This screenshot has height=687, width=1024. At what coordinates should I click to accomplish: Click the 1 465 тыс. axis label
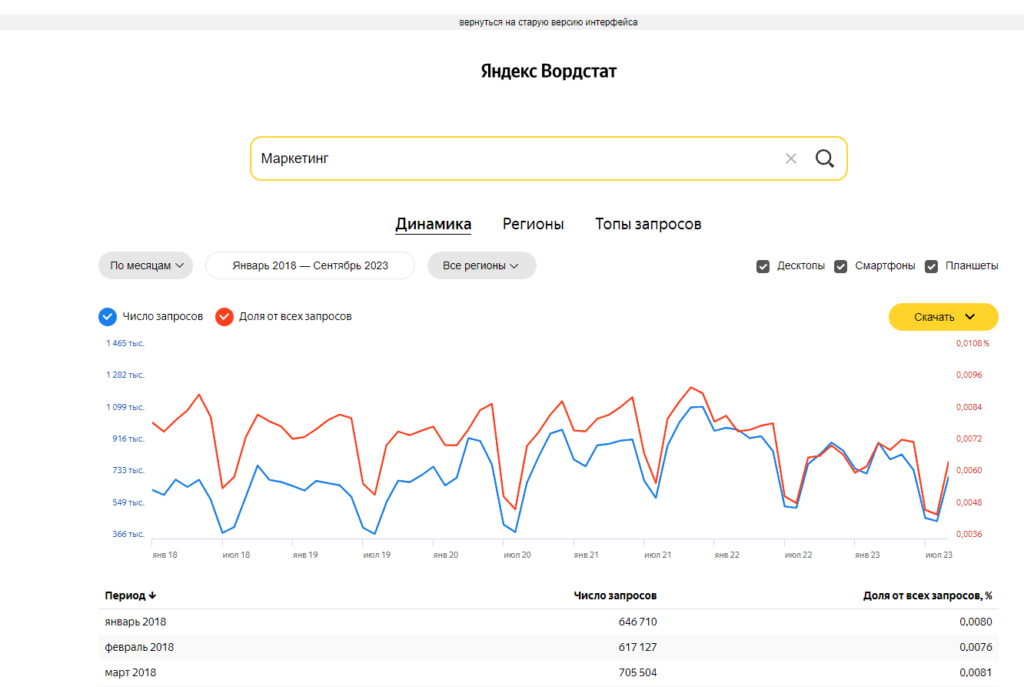coord(125,344)
